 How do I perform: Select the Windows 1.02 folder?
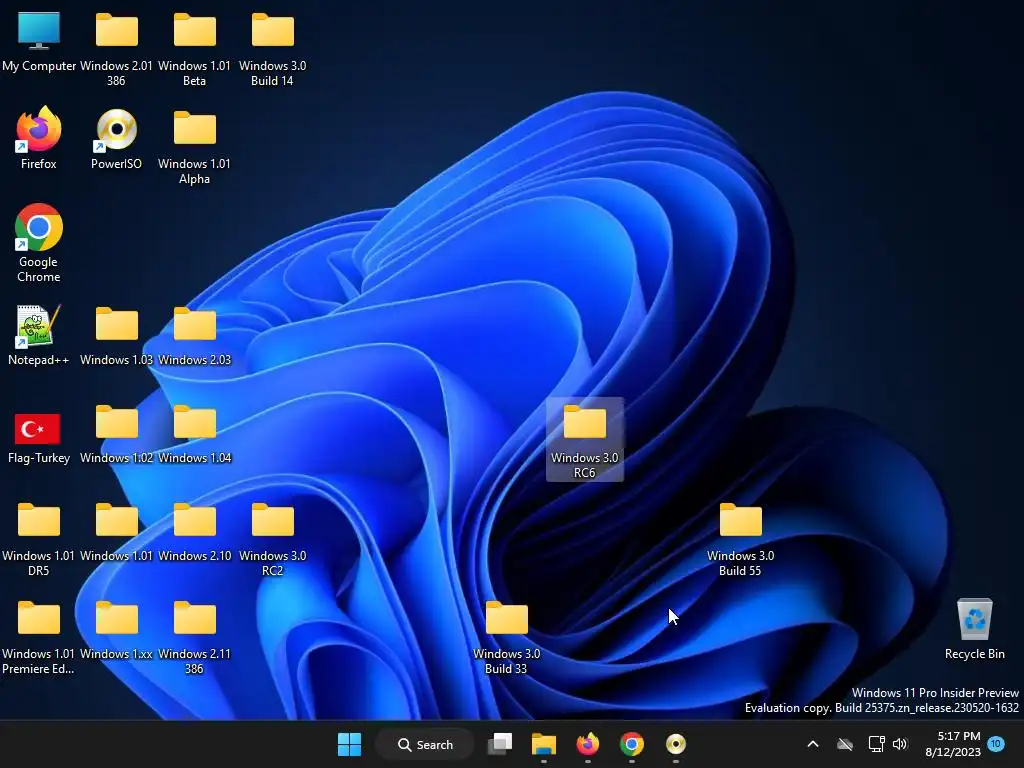click(x=116, y=434)
